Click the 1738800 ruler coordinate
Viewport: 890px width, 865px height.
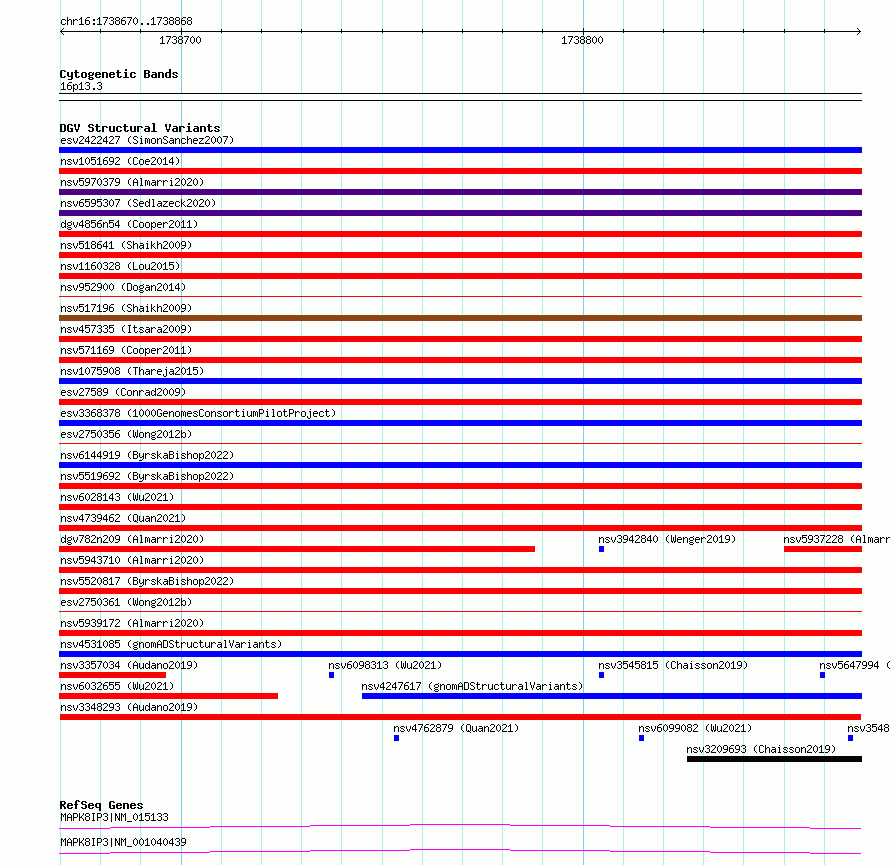point(582,40)
